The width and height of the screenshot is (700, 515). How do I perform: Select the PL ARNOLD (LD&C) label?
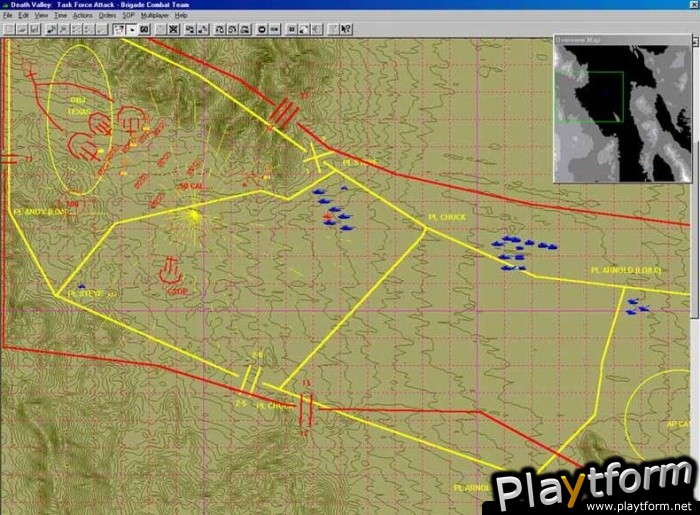[x=625, y=270]
